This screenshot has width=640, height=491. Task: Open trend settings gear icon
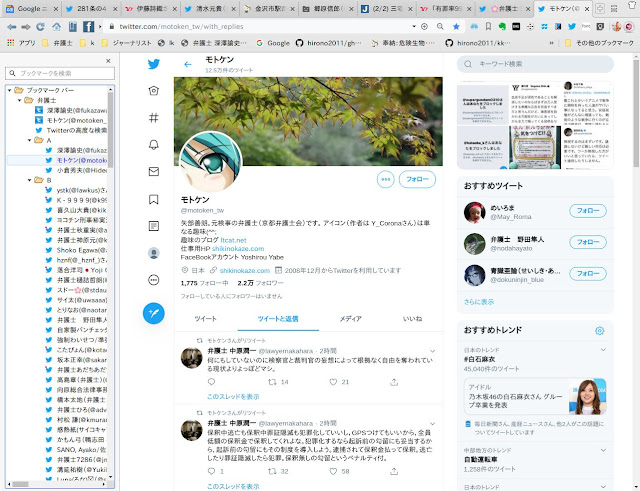599,331
